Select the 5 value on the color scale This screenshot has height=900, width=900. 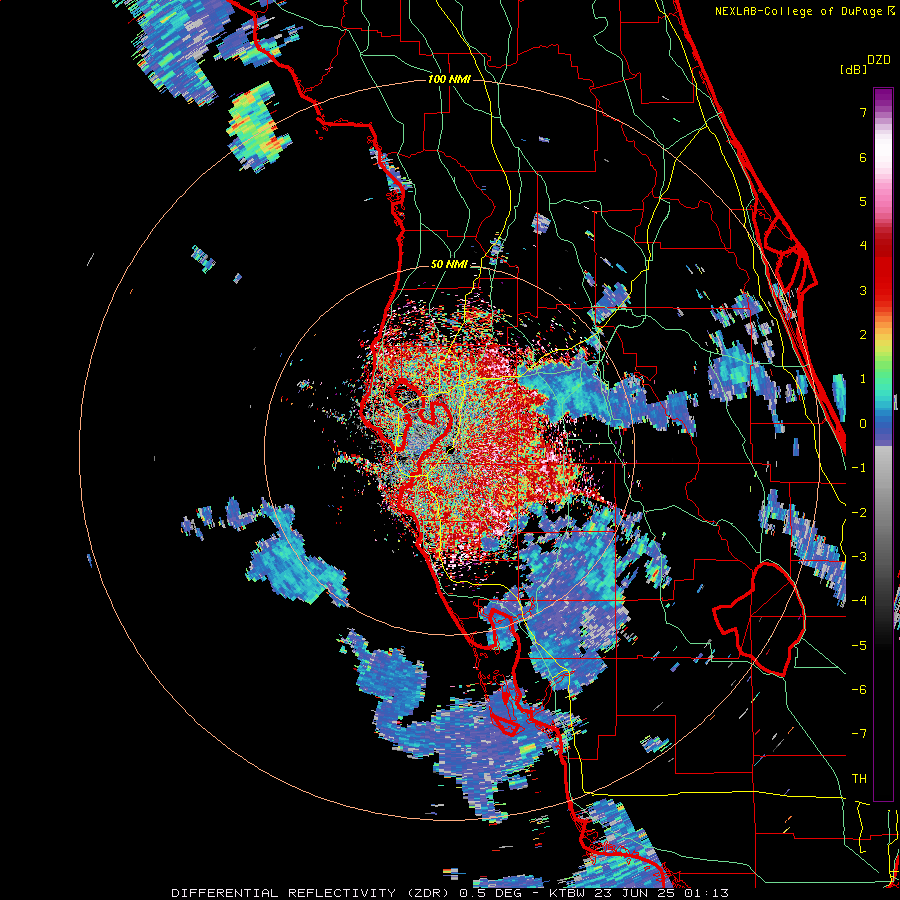coord(863,201)
